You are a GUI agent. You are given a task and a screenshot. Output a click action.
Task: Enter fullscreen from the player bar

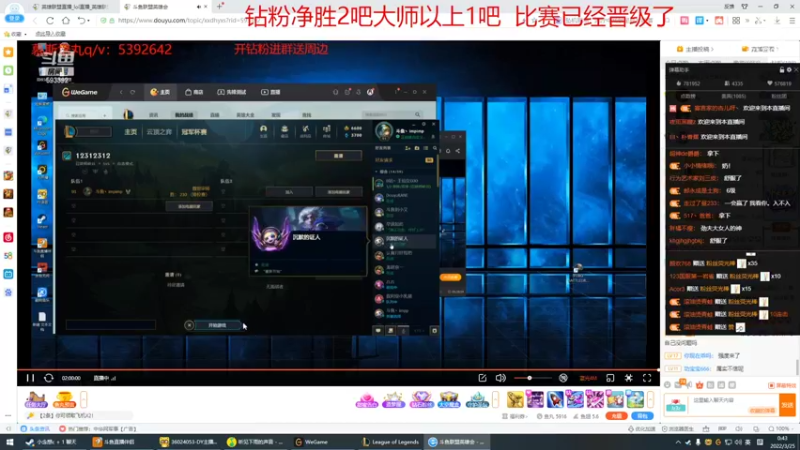pyautogui.click(x=647, y=378)
